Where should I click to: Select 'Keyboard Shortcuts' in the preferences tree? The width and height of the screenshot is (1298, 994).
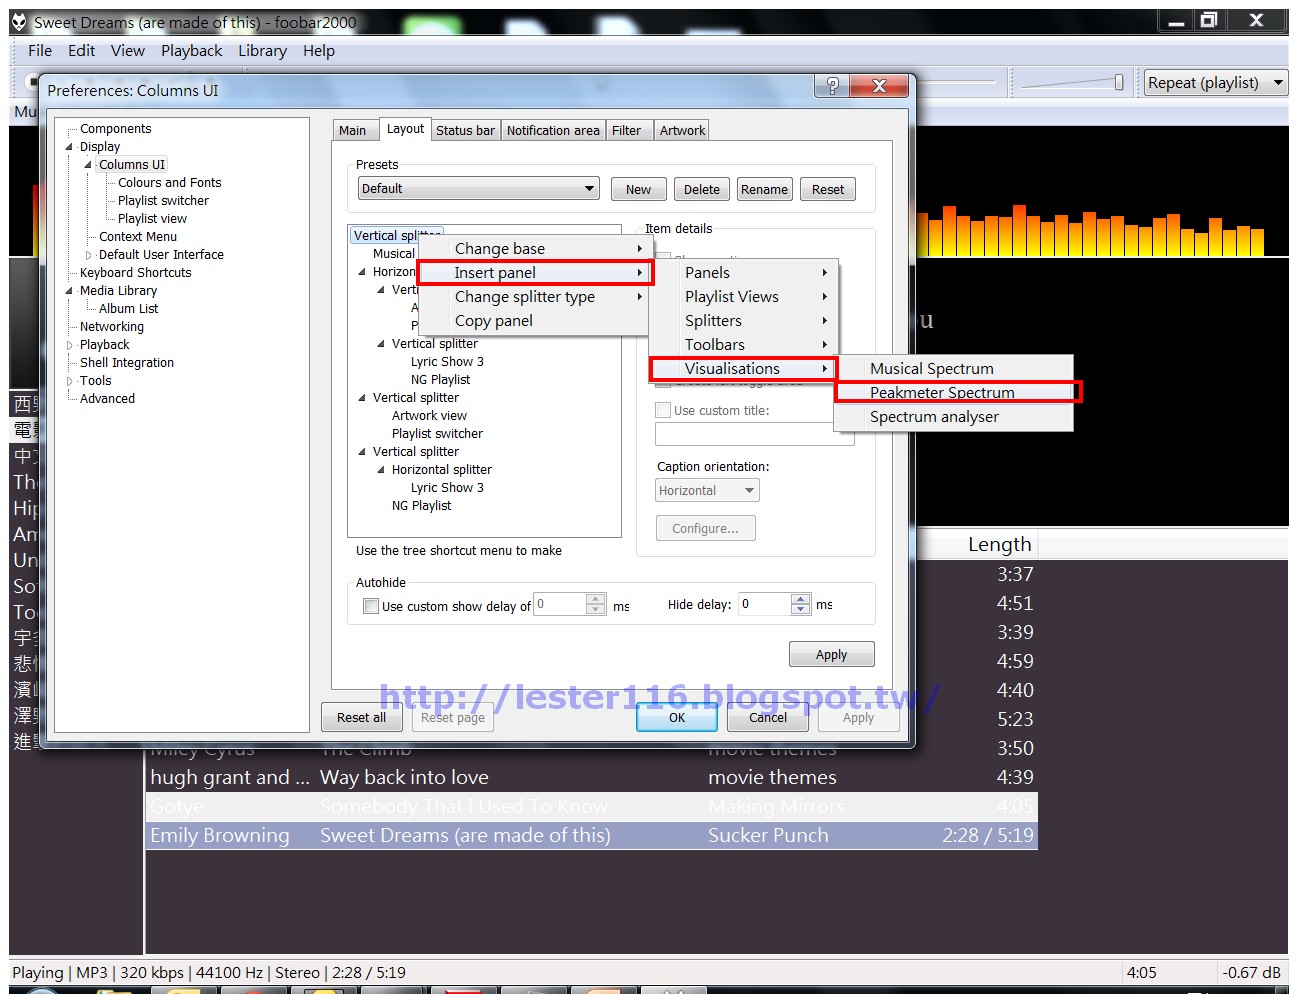pos(136,273)
